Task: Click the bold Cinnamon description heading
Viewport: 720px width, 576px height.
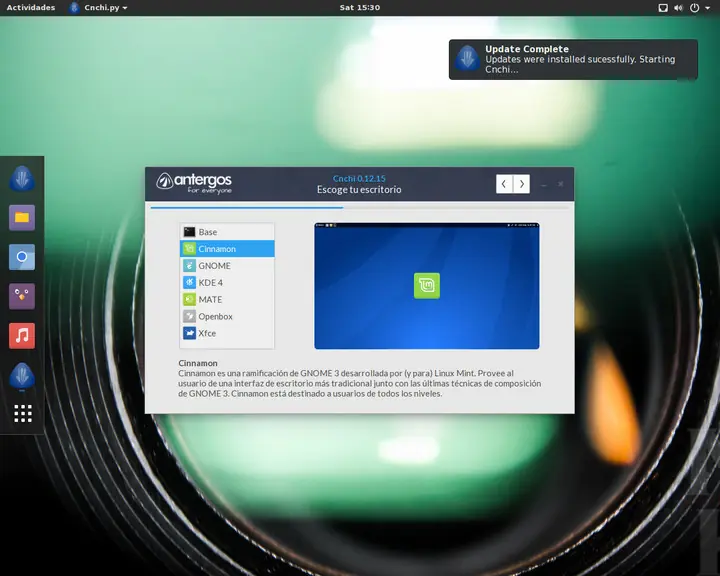Action: pyautogui.click(x=198, y=363)
